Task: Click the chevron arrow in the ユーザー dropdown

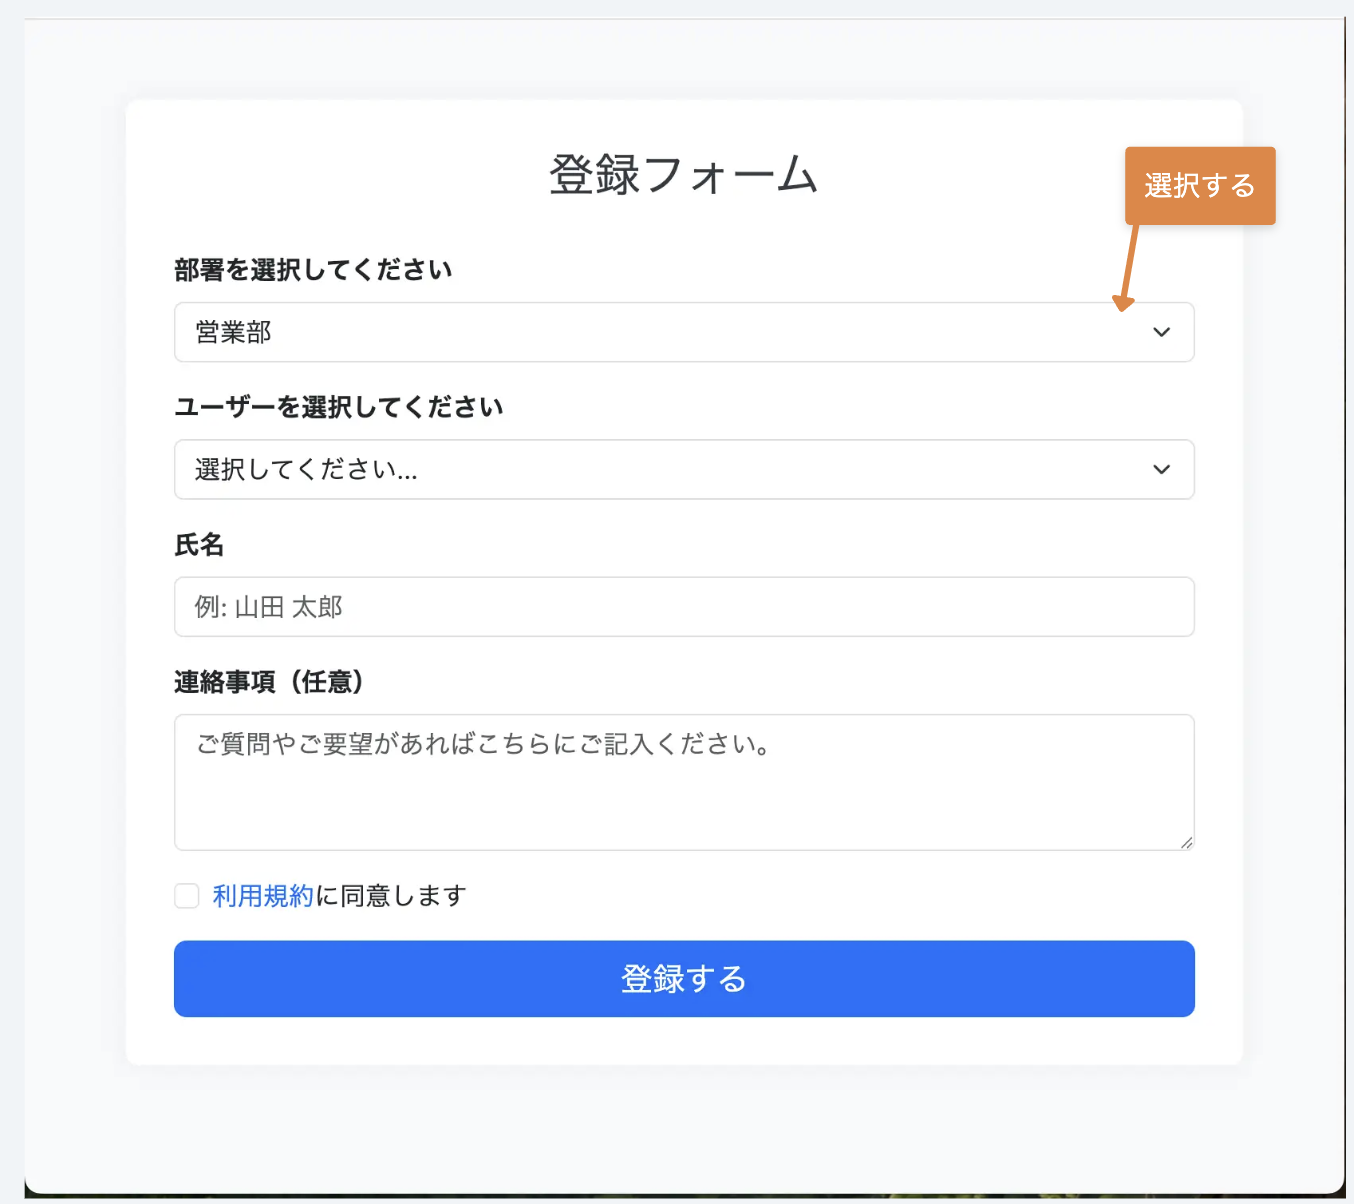Action: [1161, 469]
